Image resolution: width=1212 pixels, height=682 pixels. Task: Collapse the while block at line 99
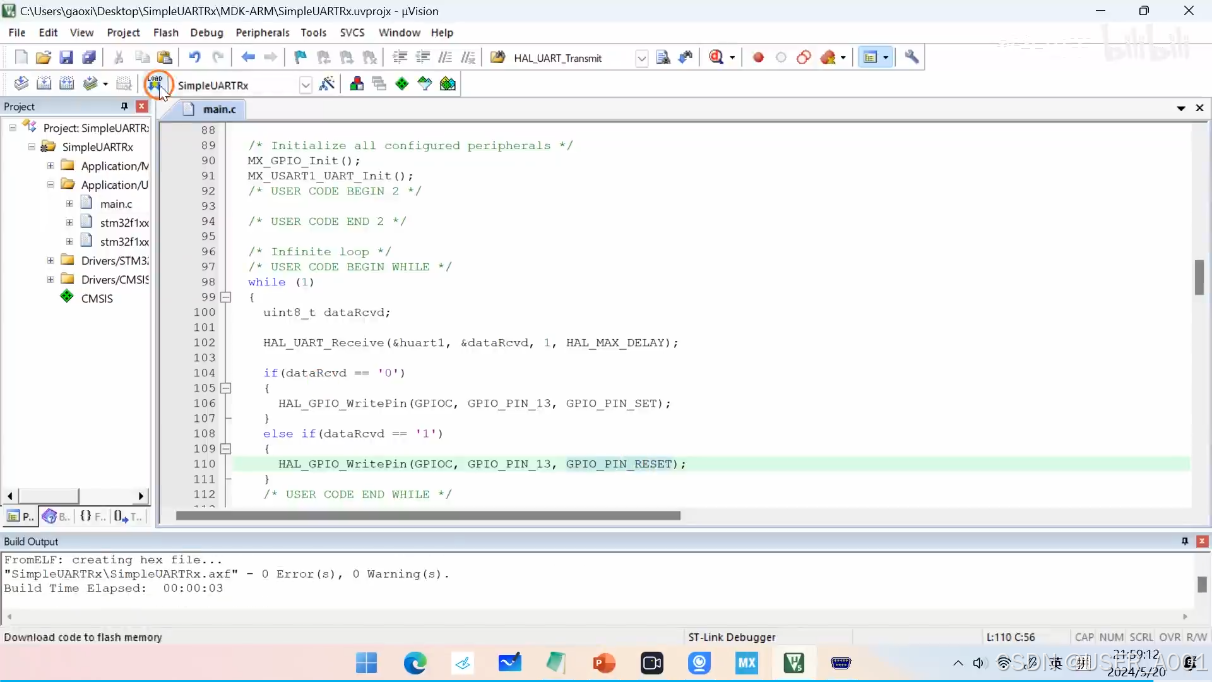[226, 297]
